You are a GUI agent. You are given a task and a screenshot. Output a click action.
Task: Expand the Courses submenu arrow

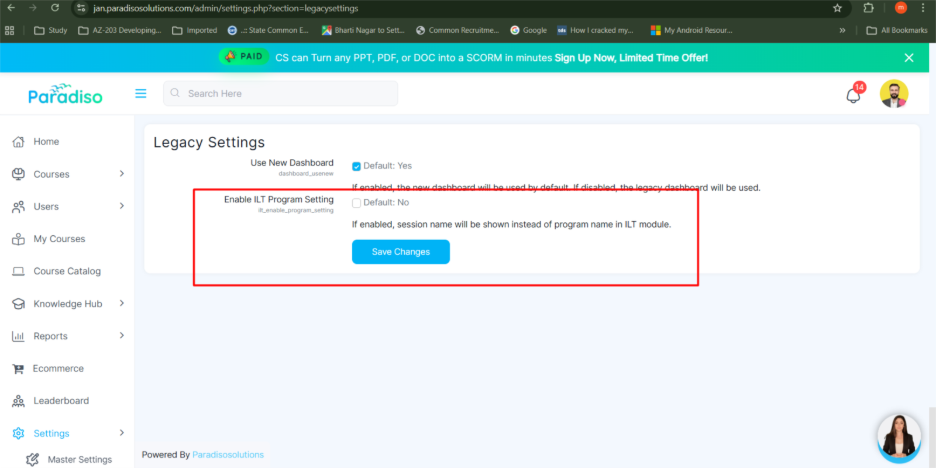122,174
